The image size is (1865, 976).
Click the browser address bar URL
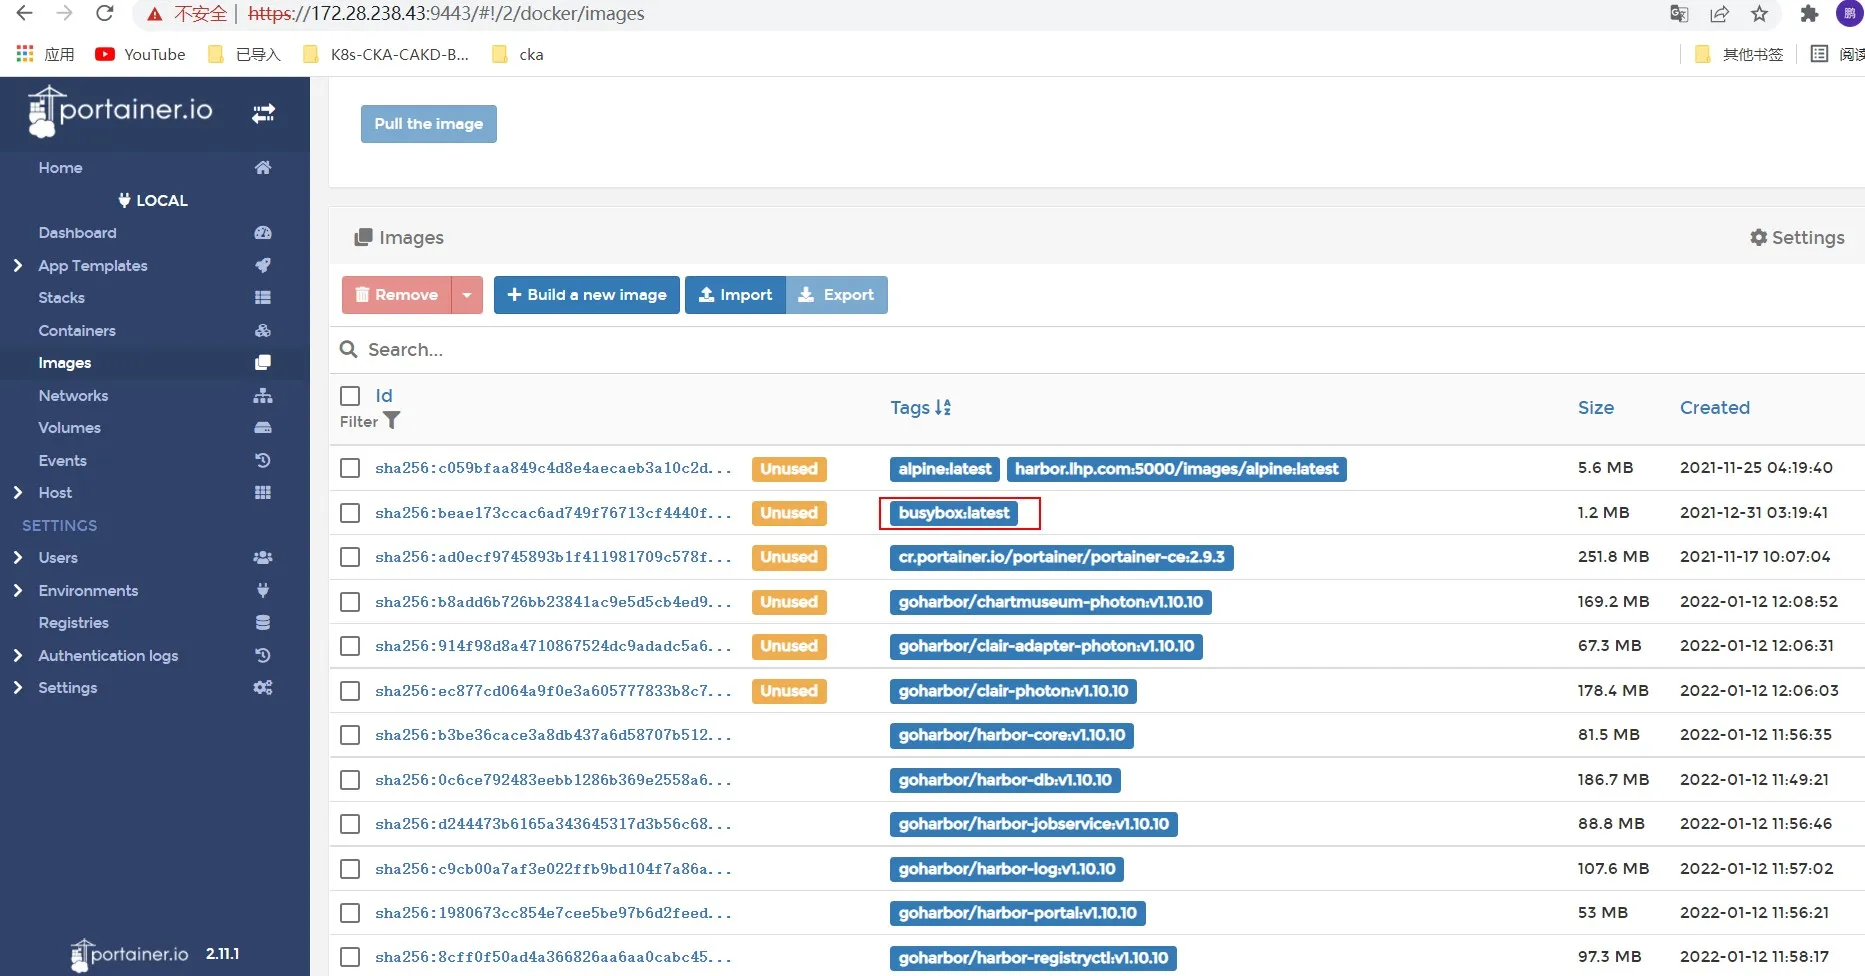pos(446,14)
